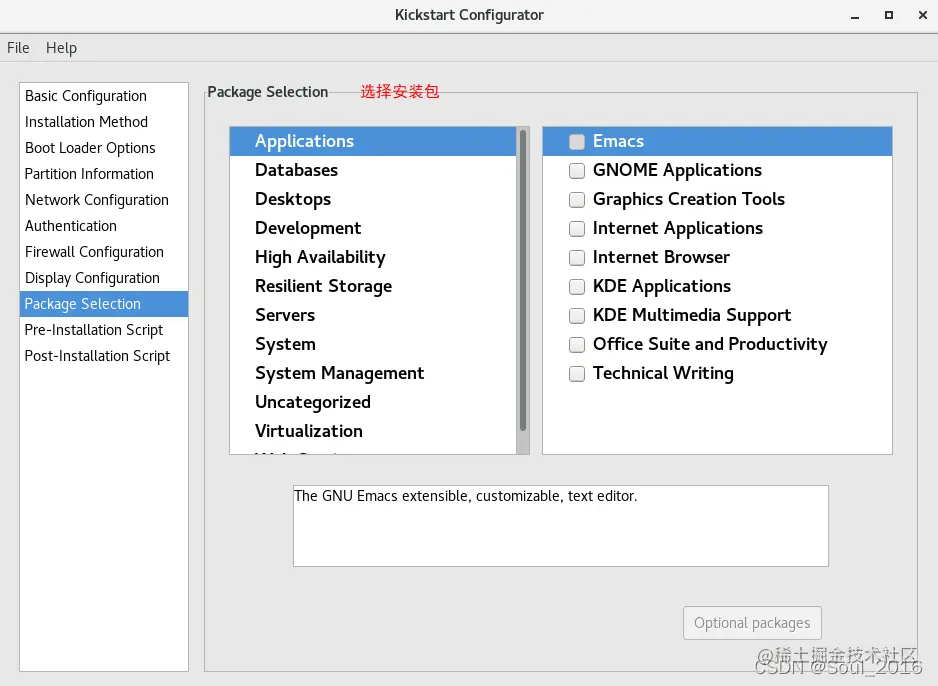Screen dimensions: 938x686
Task: Select the System Management category
Action: click(x=373, y=373)
